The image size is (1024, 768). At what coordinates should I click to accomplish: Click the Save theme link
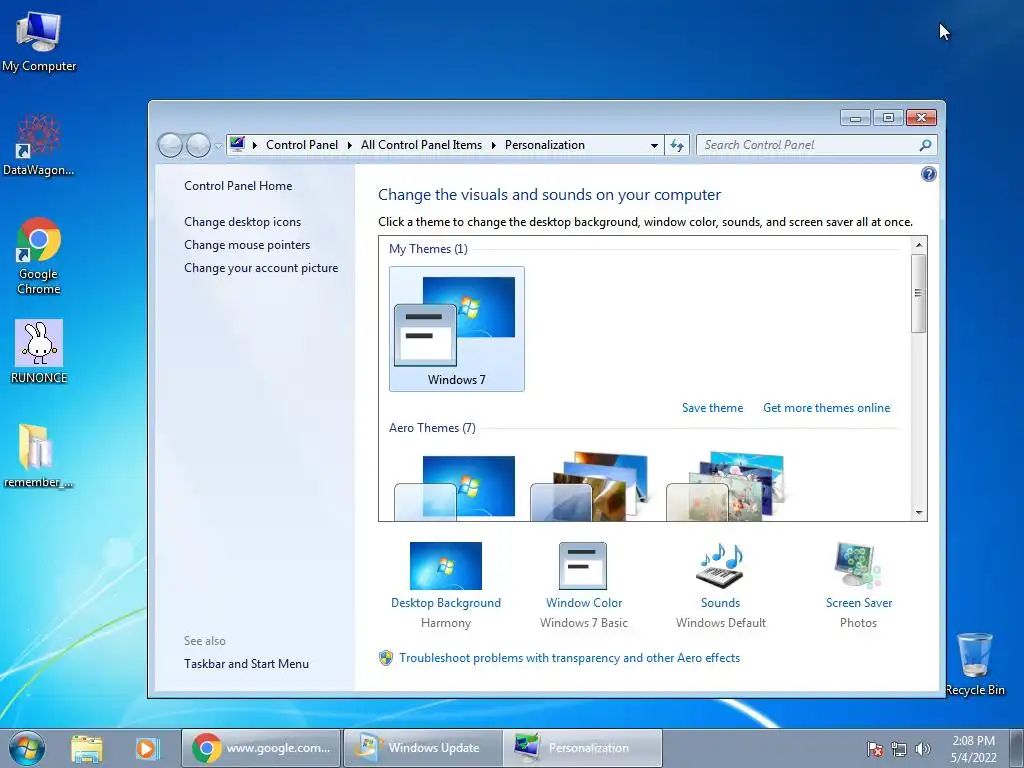712,408
